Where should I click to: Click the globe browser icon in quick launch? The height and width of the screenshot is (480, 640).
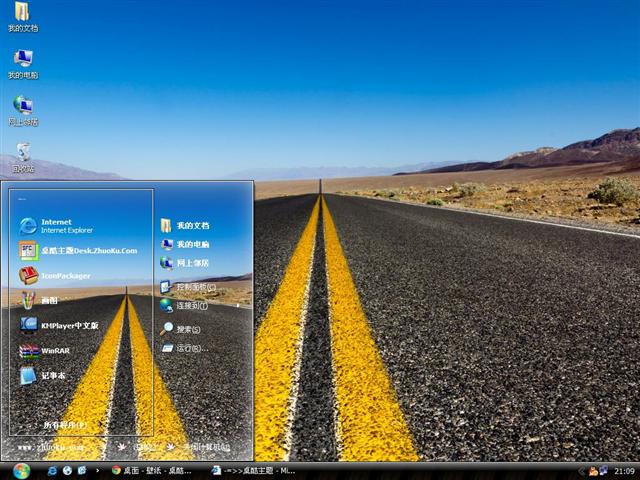[67, 471]
